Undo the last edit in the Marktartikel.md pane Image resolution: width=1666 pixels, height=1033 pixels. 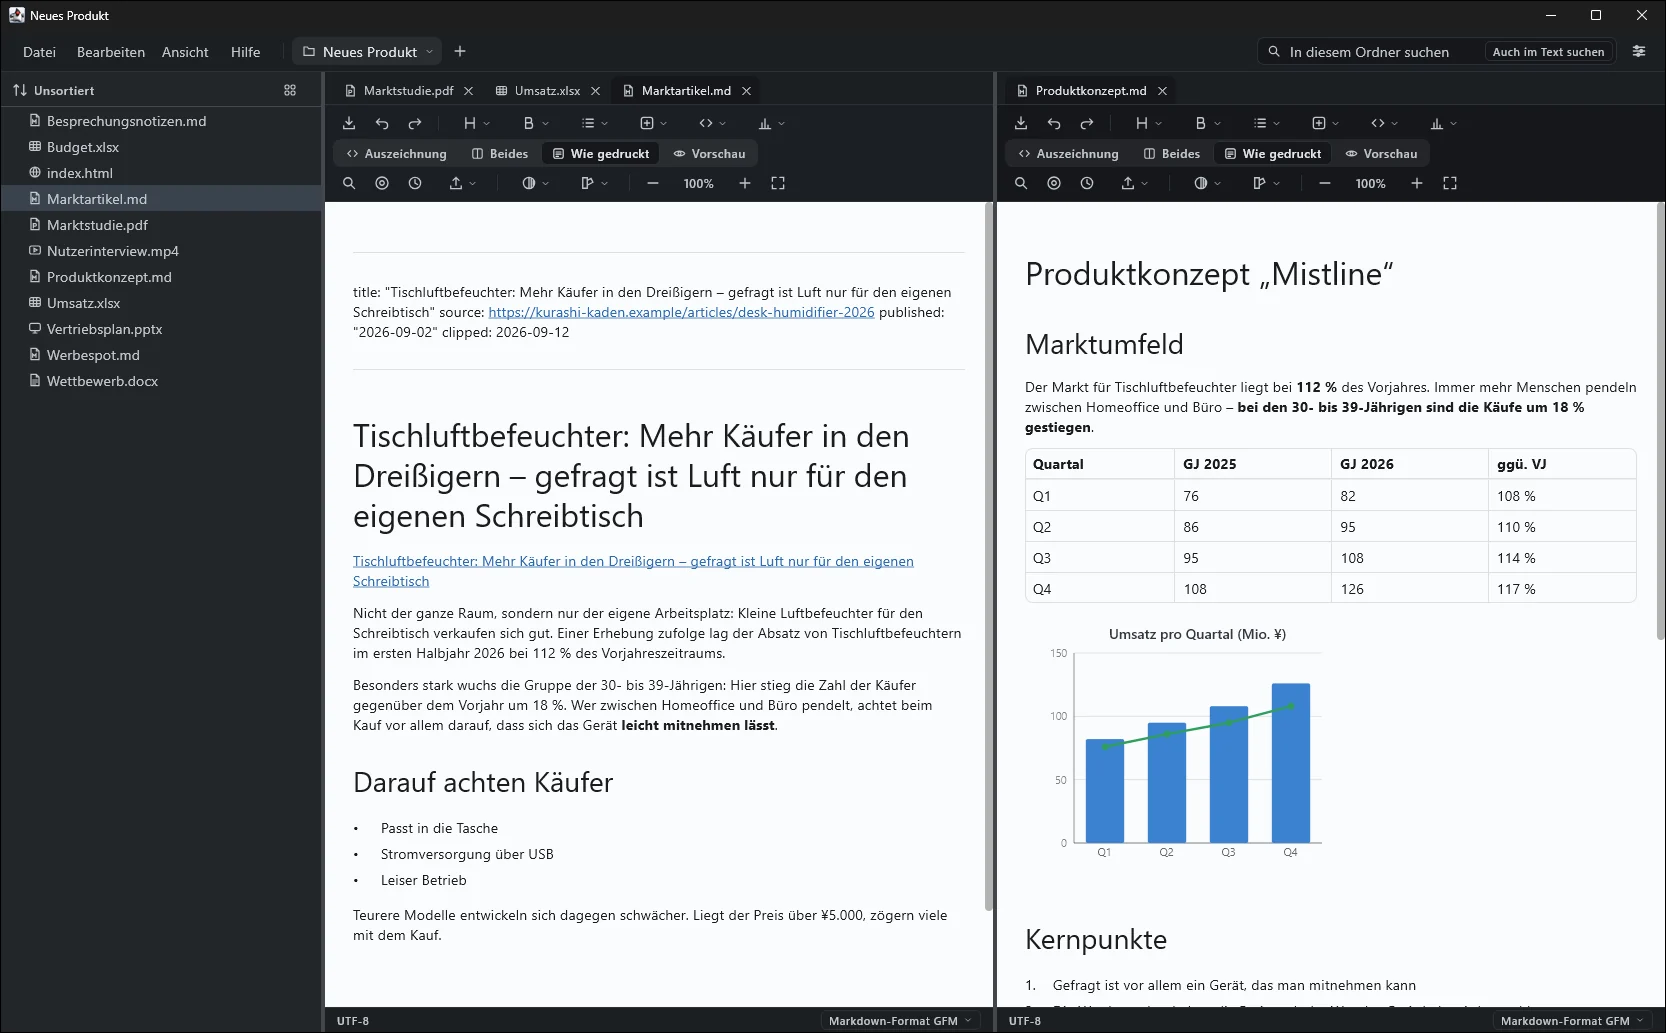(x=382, y=123)
